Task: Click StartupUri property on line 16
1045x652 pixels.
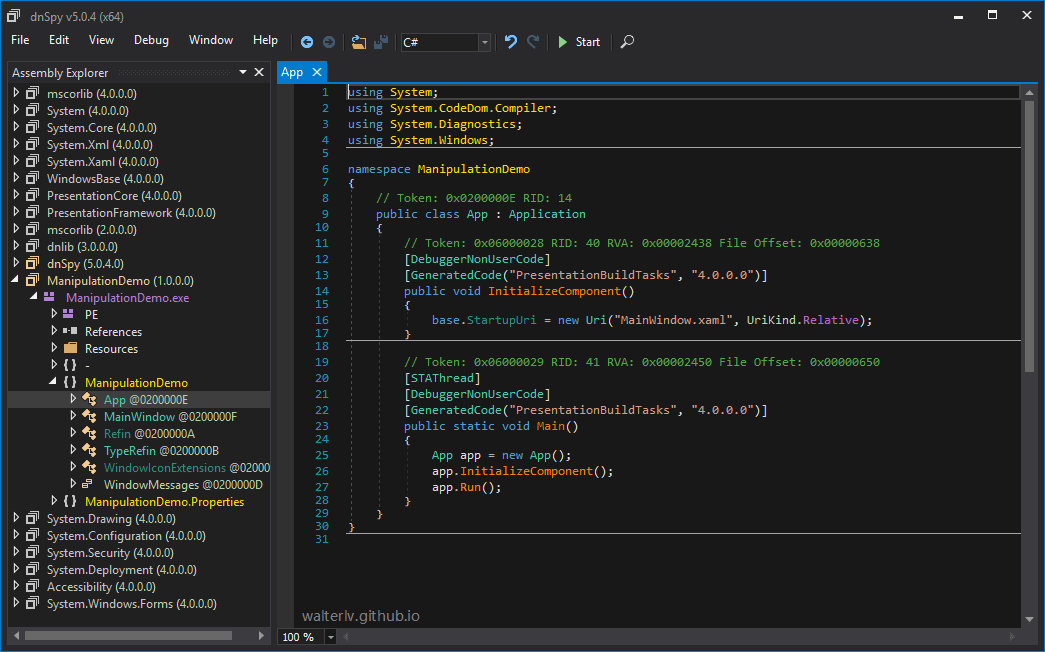Action: click(501, 320)
